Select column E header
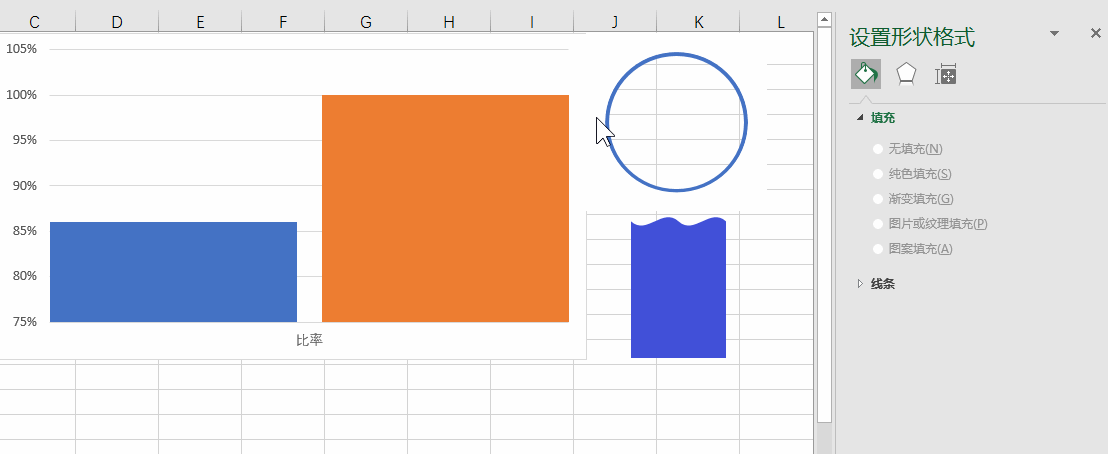 tap(200, 23)
